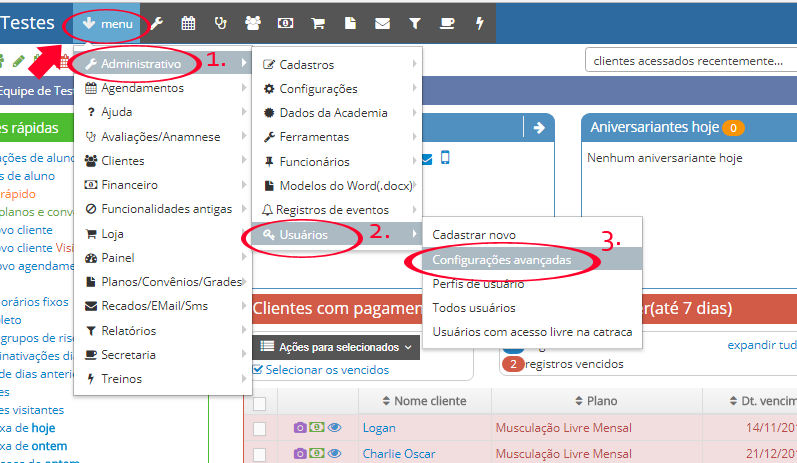Screen dimensions: 797x463
Task: Click the funnel reports icon in toolbar
Action: 414,23
